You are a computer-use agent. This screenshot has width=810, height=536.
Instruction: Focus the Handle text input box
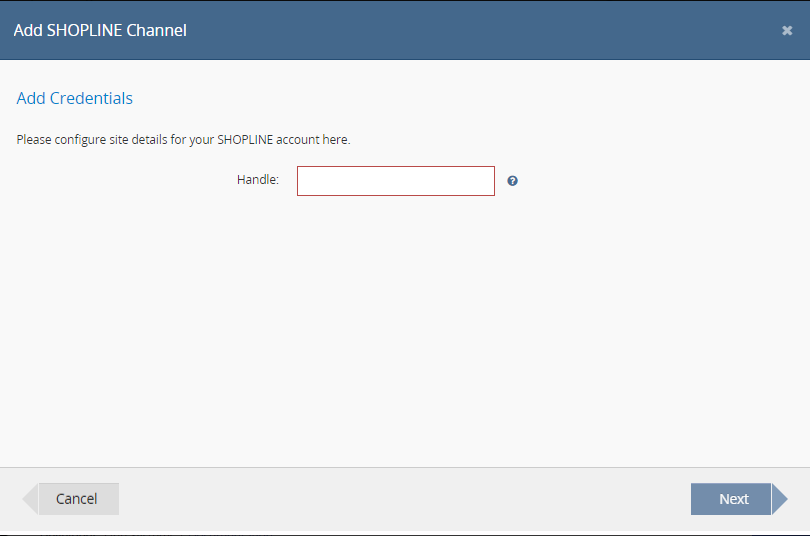pyautogui.click(x=396, y=181)
